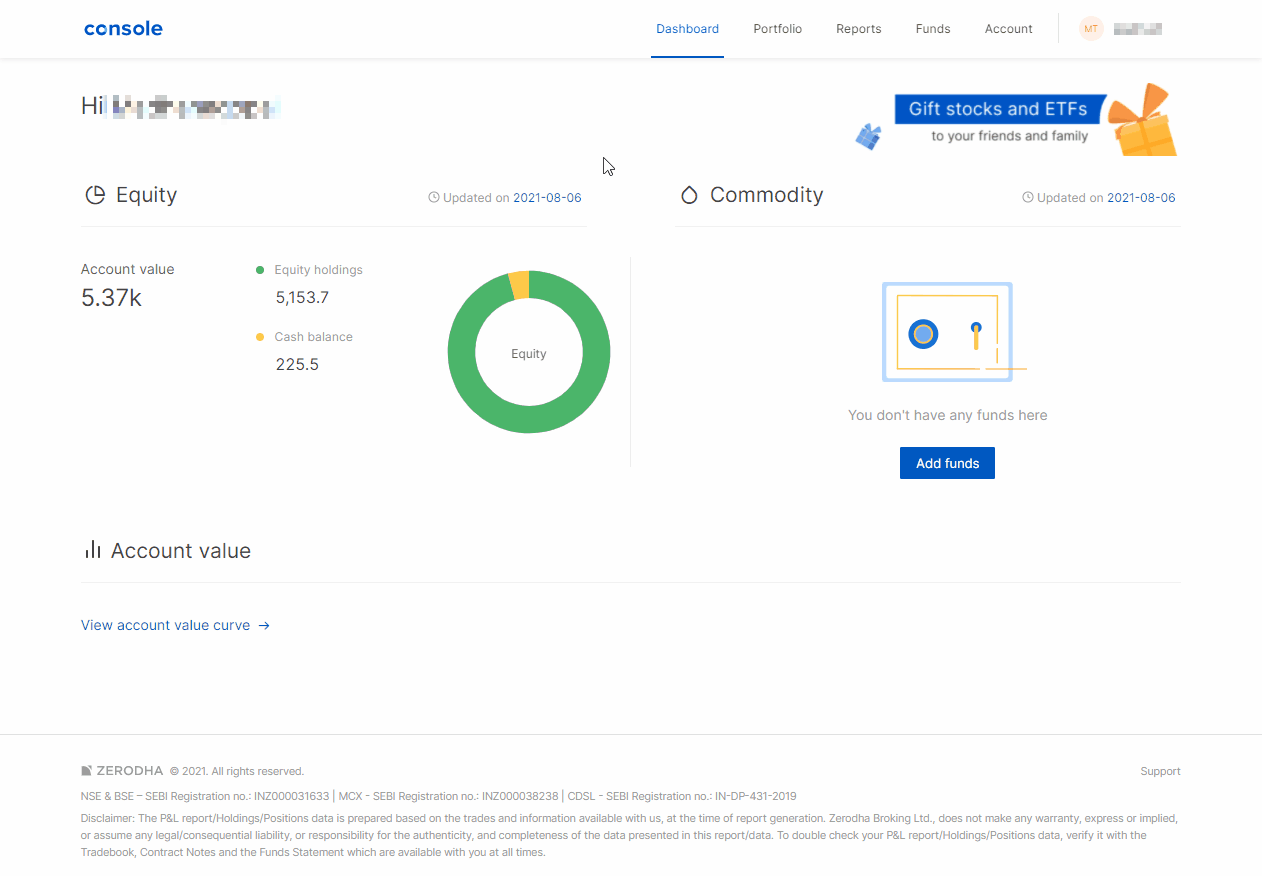Screen dimensions: 1262x876
Task: Click the Commodity droplet icon
Action: tap(689, 195)
